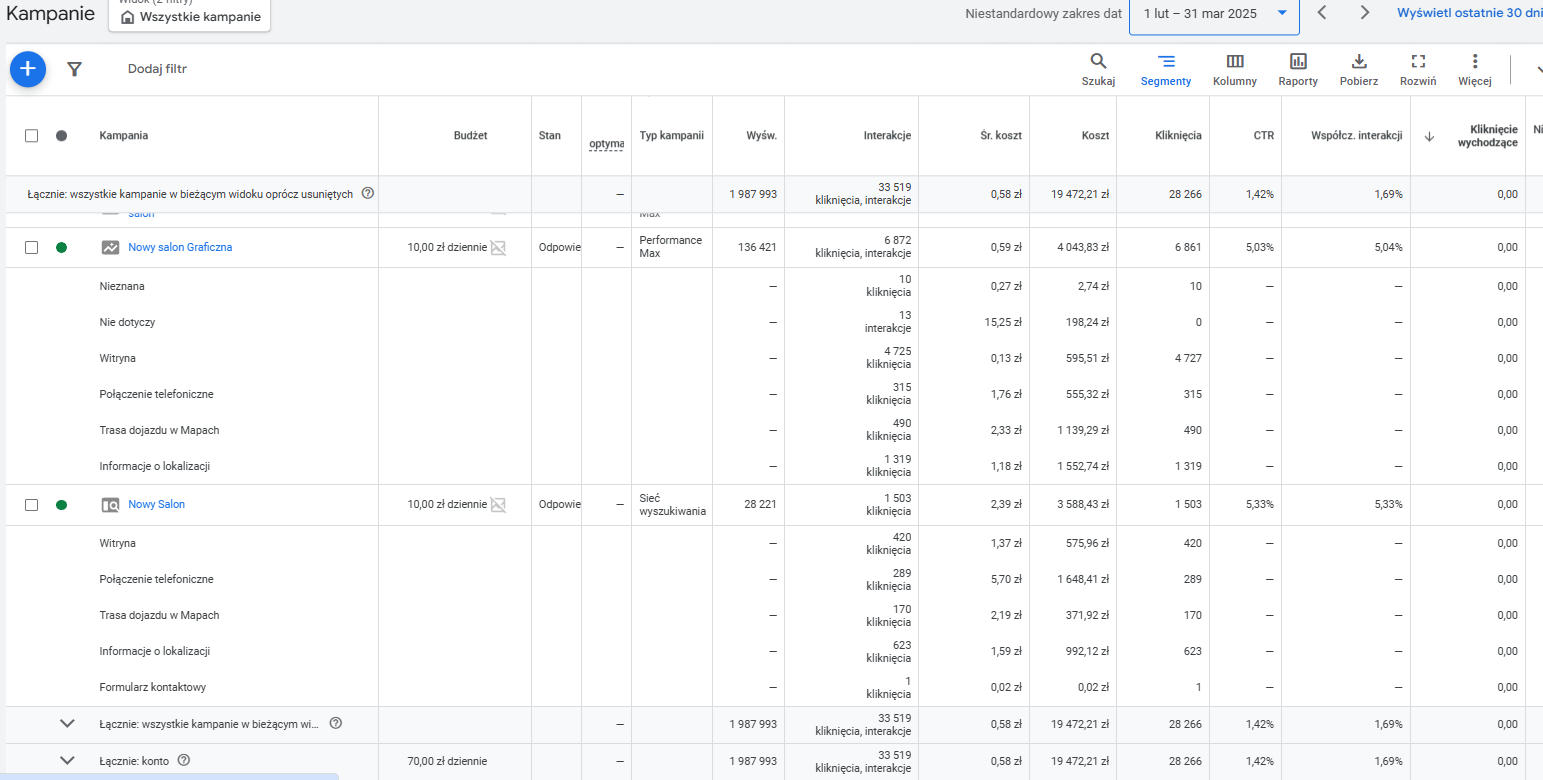Click help icon next to the top Łącznie row
This screenshot has height=780, width=1543.
368,193
